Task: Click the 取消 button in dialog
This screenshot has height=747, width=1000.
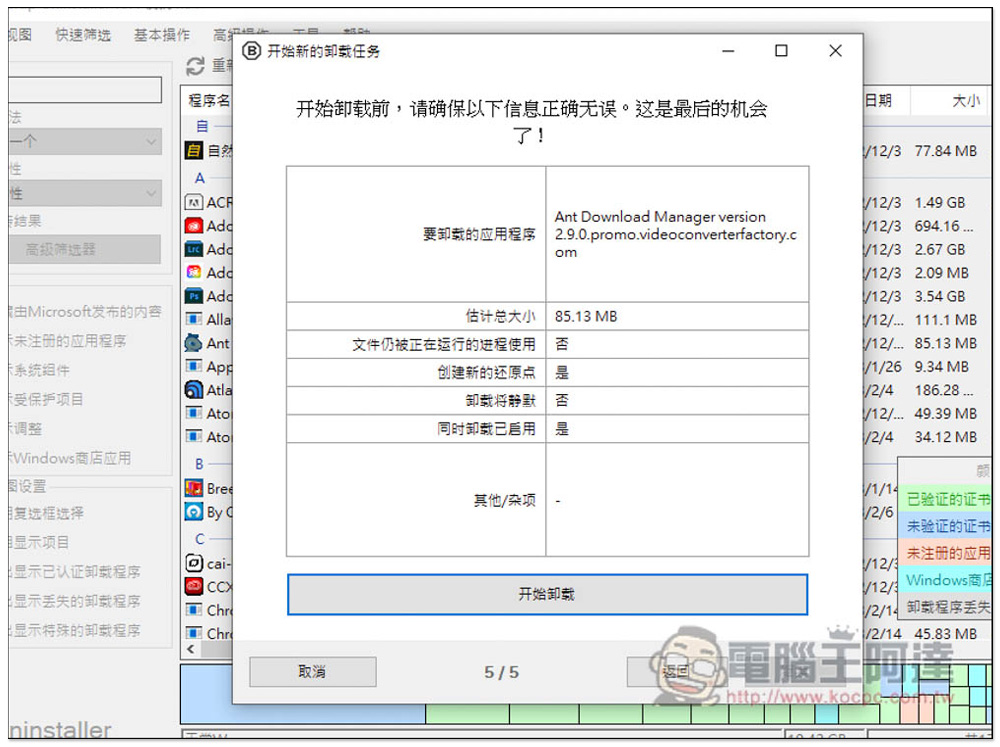Action: coord(312,672)
